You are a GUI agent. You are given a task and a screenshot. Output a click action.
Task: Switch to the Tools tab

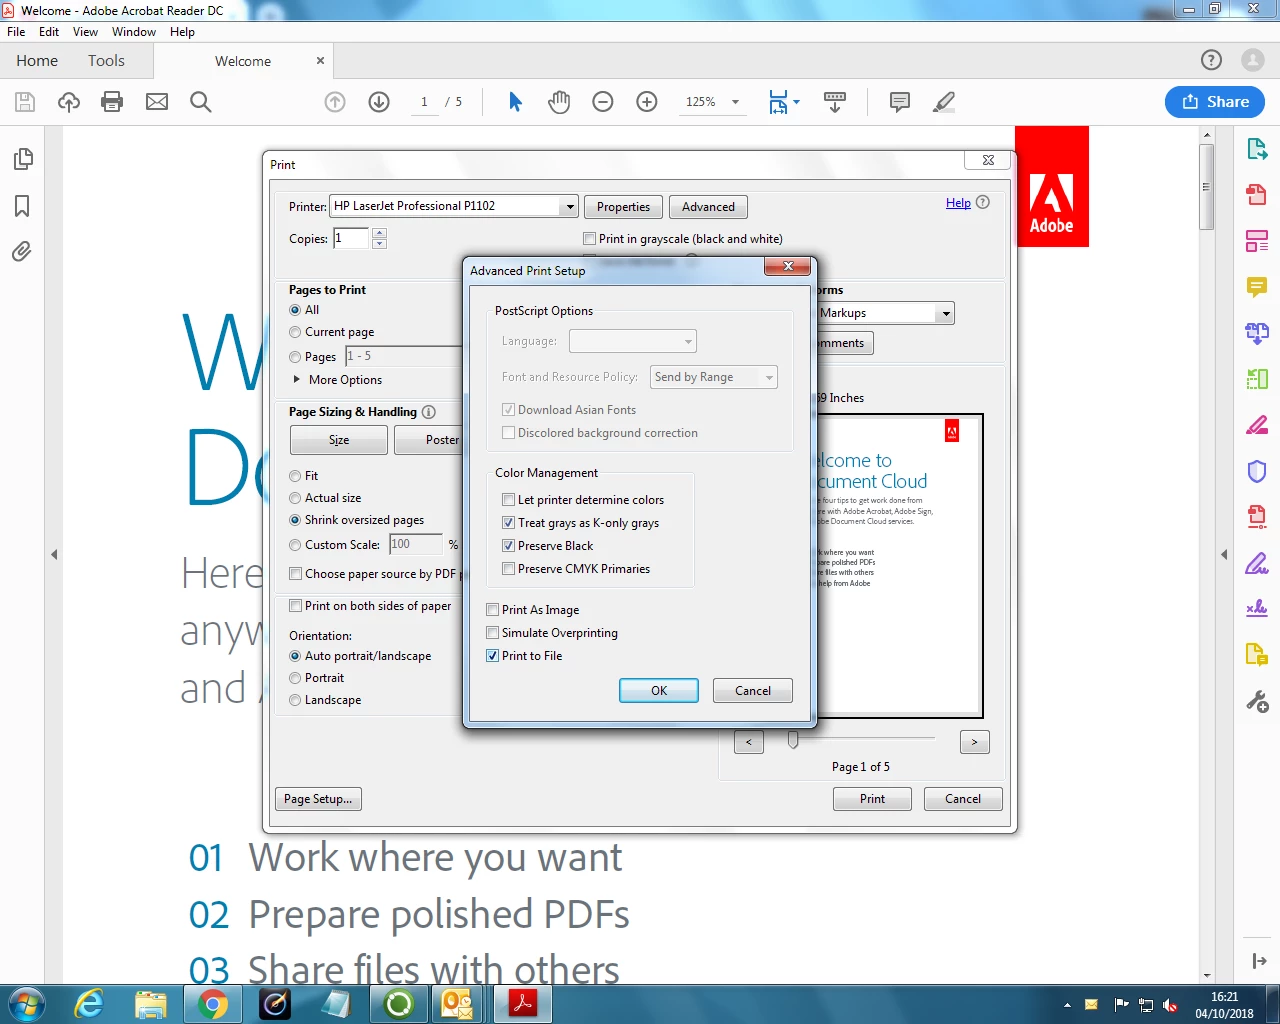106,61
